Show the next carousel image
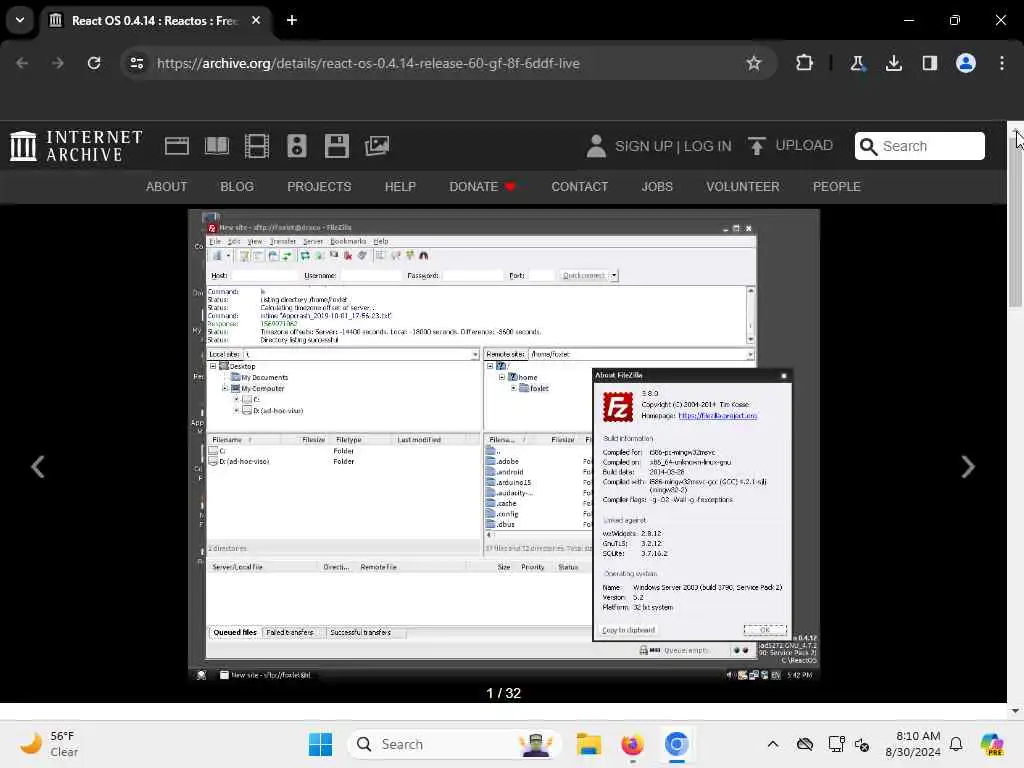The height and width of the screenshot is (768, 1024). [968, 466]
